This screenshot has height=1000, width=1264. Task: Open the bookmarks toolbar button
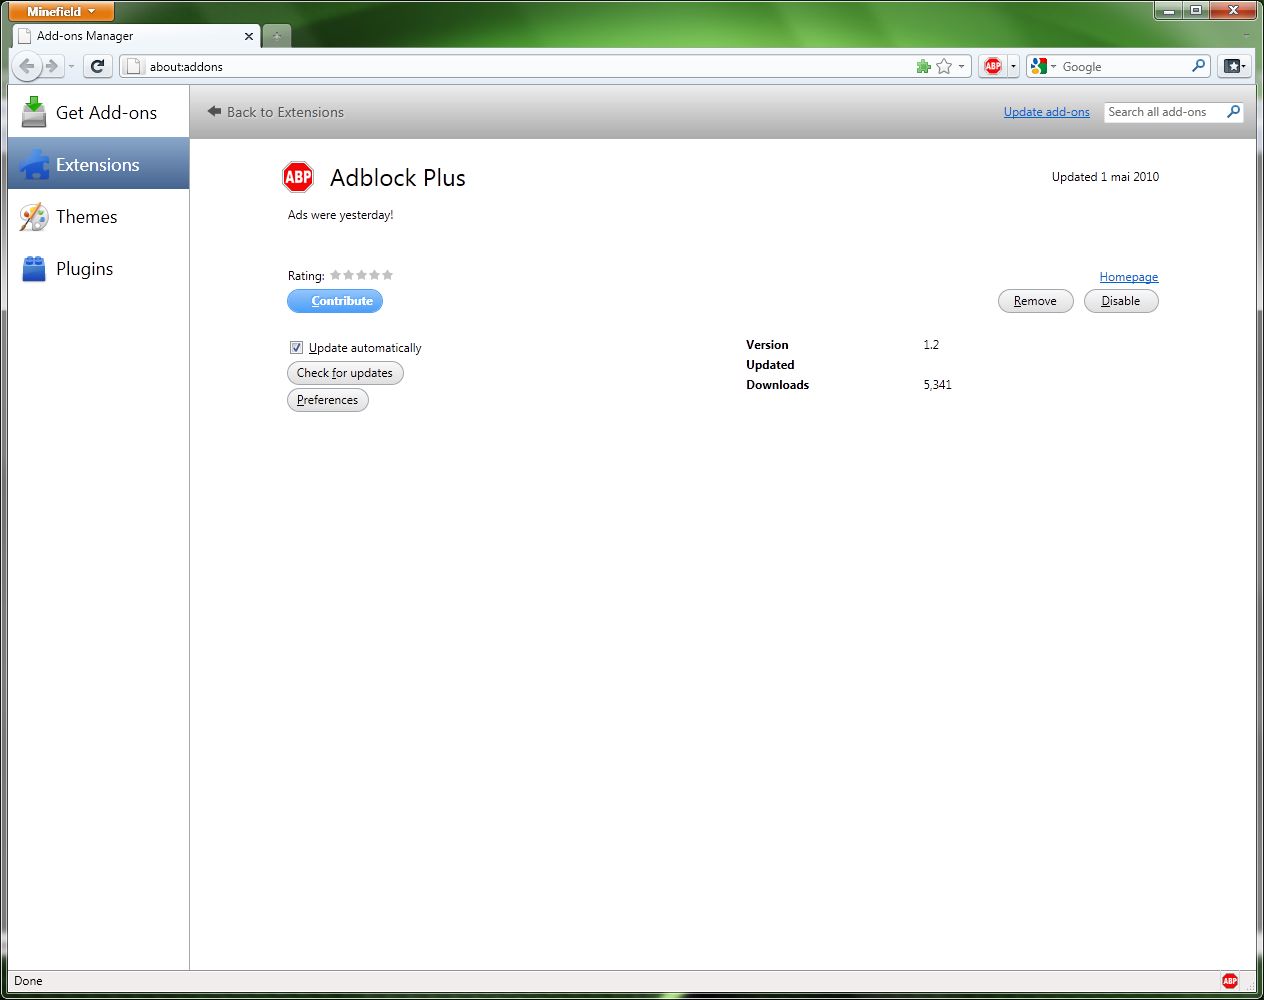click(1234, 66)
